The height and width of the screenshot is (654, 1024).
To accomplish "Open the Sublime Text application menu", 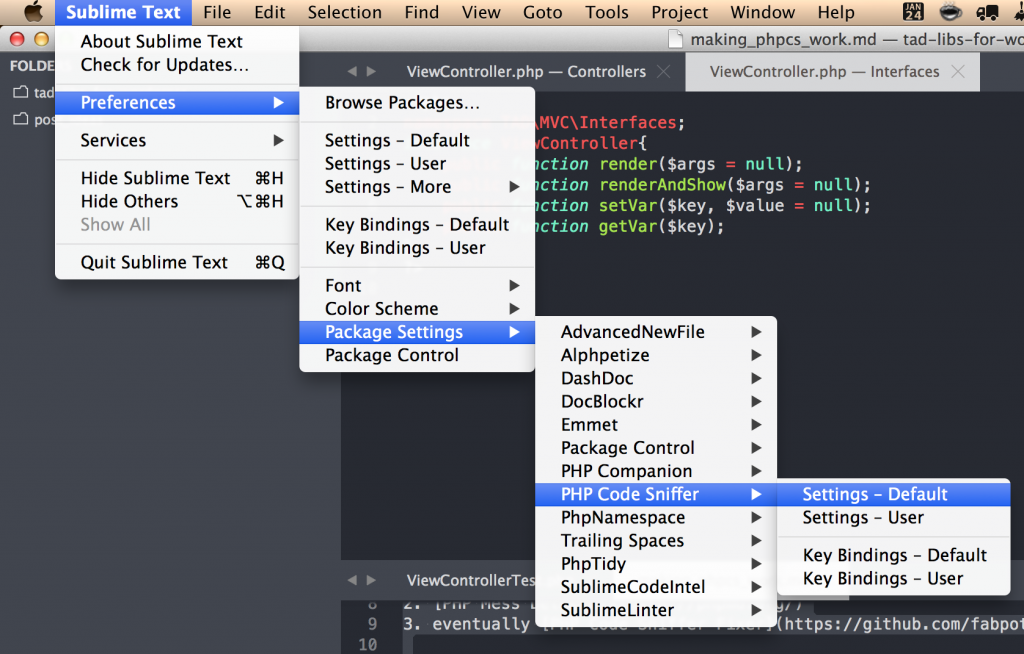I will (123, 12).
